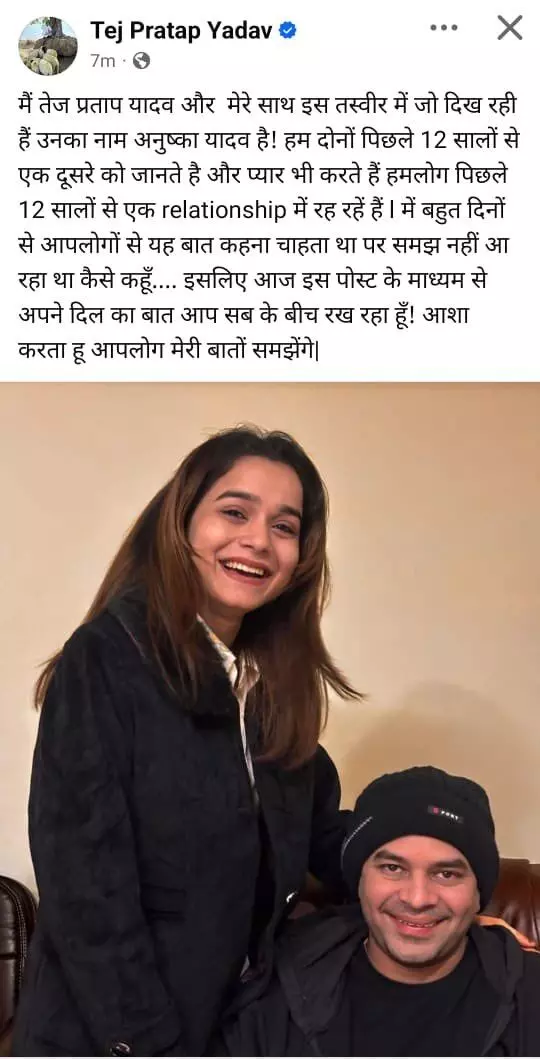This screenshot has height=1059, width=540.
Task: Tap the name अनुष्का यादव in post text
Action: click(x=217, y=140)
